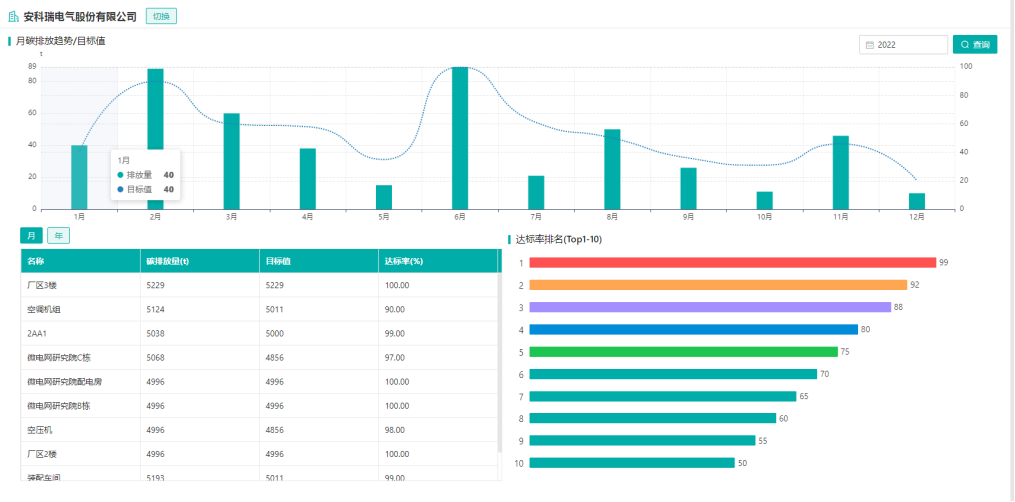
Task: Click the purple rank 3 bar
Action: click(x=710, y=307)
